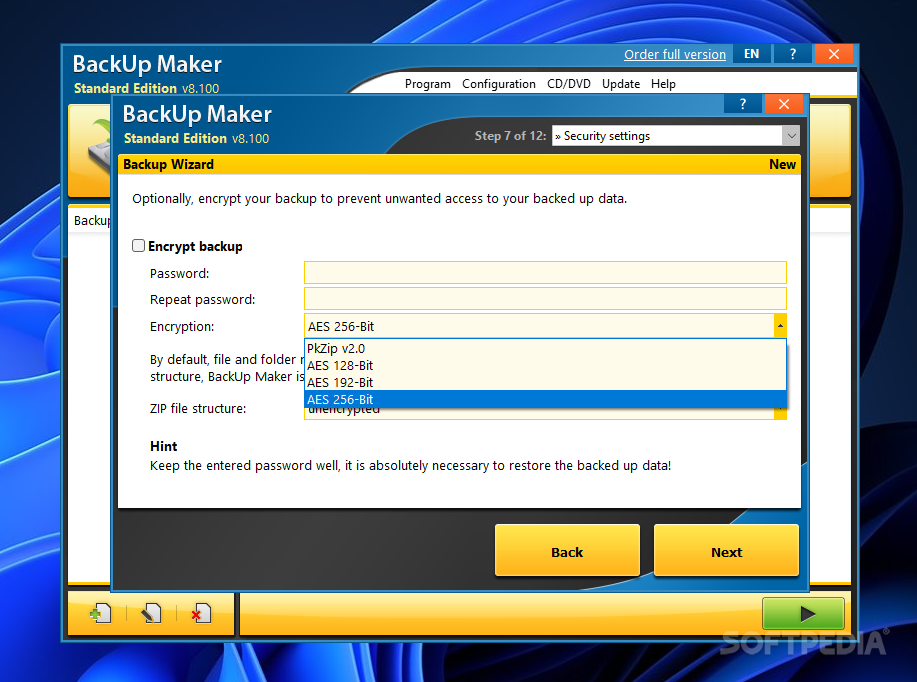Viewport: 917px width, 682px height.
Task: Follow the Order full version link
Action: [675, 54]
